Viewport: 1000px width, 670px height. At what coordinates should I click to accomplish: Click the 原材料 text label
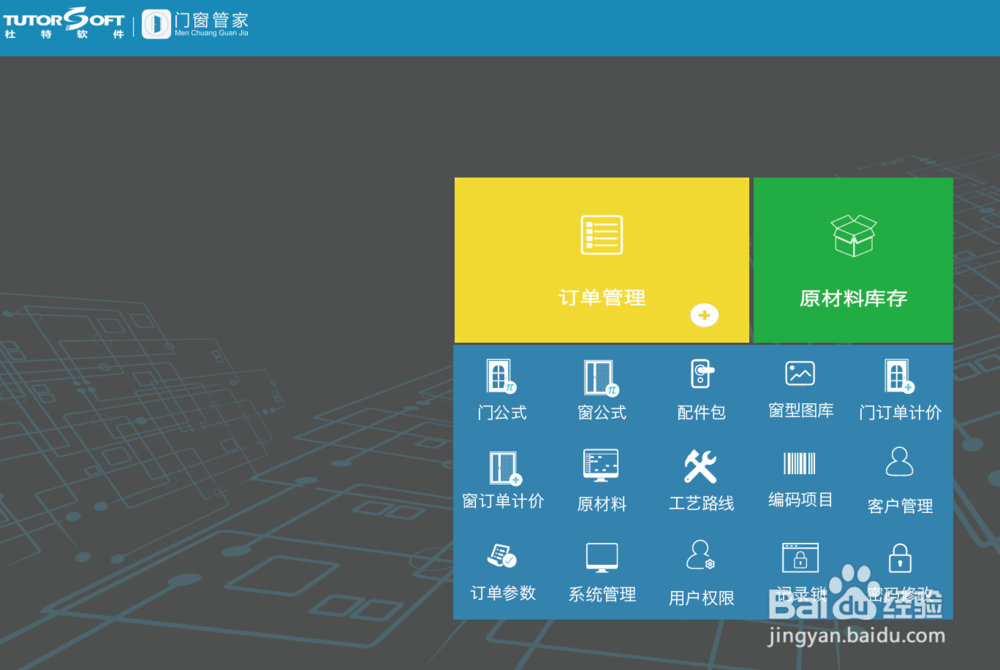pos(601,504)
